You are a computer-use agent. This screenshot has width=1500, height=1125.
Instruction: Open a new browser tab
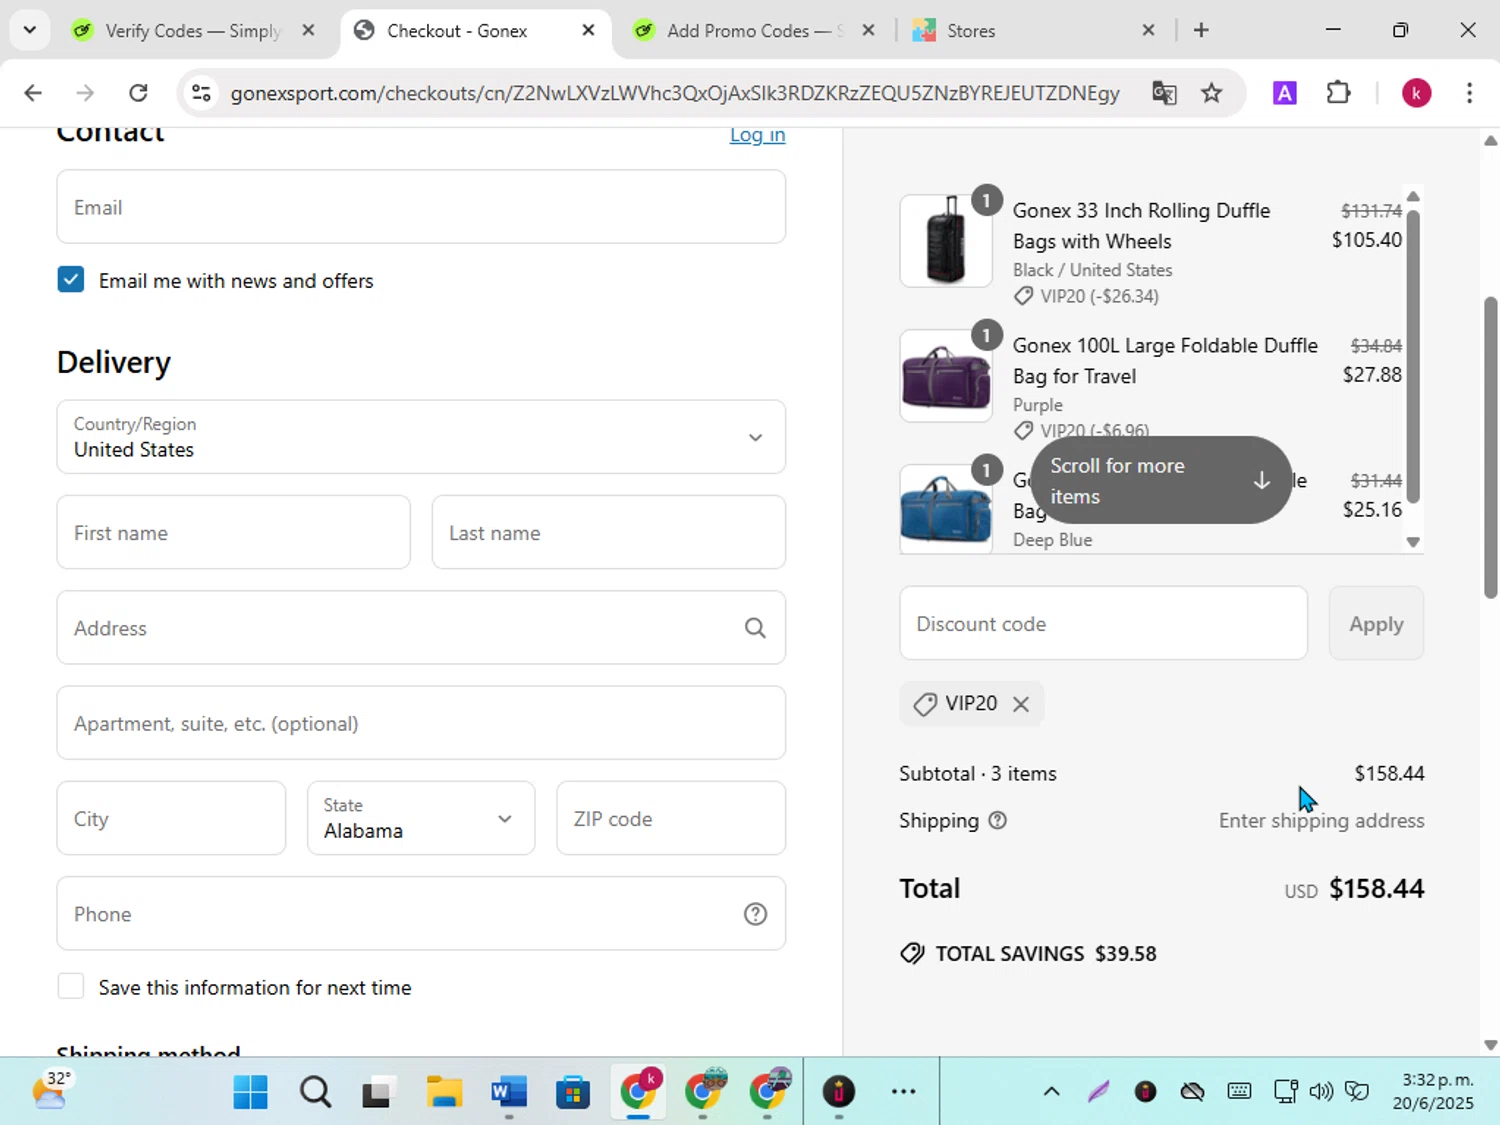[1201, 30]
